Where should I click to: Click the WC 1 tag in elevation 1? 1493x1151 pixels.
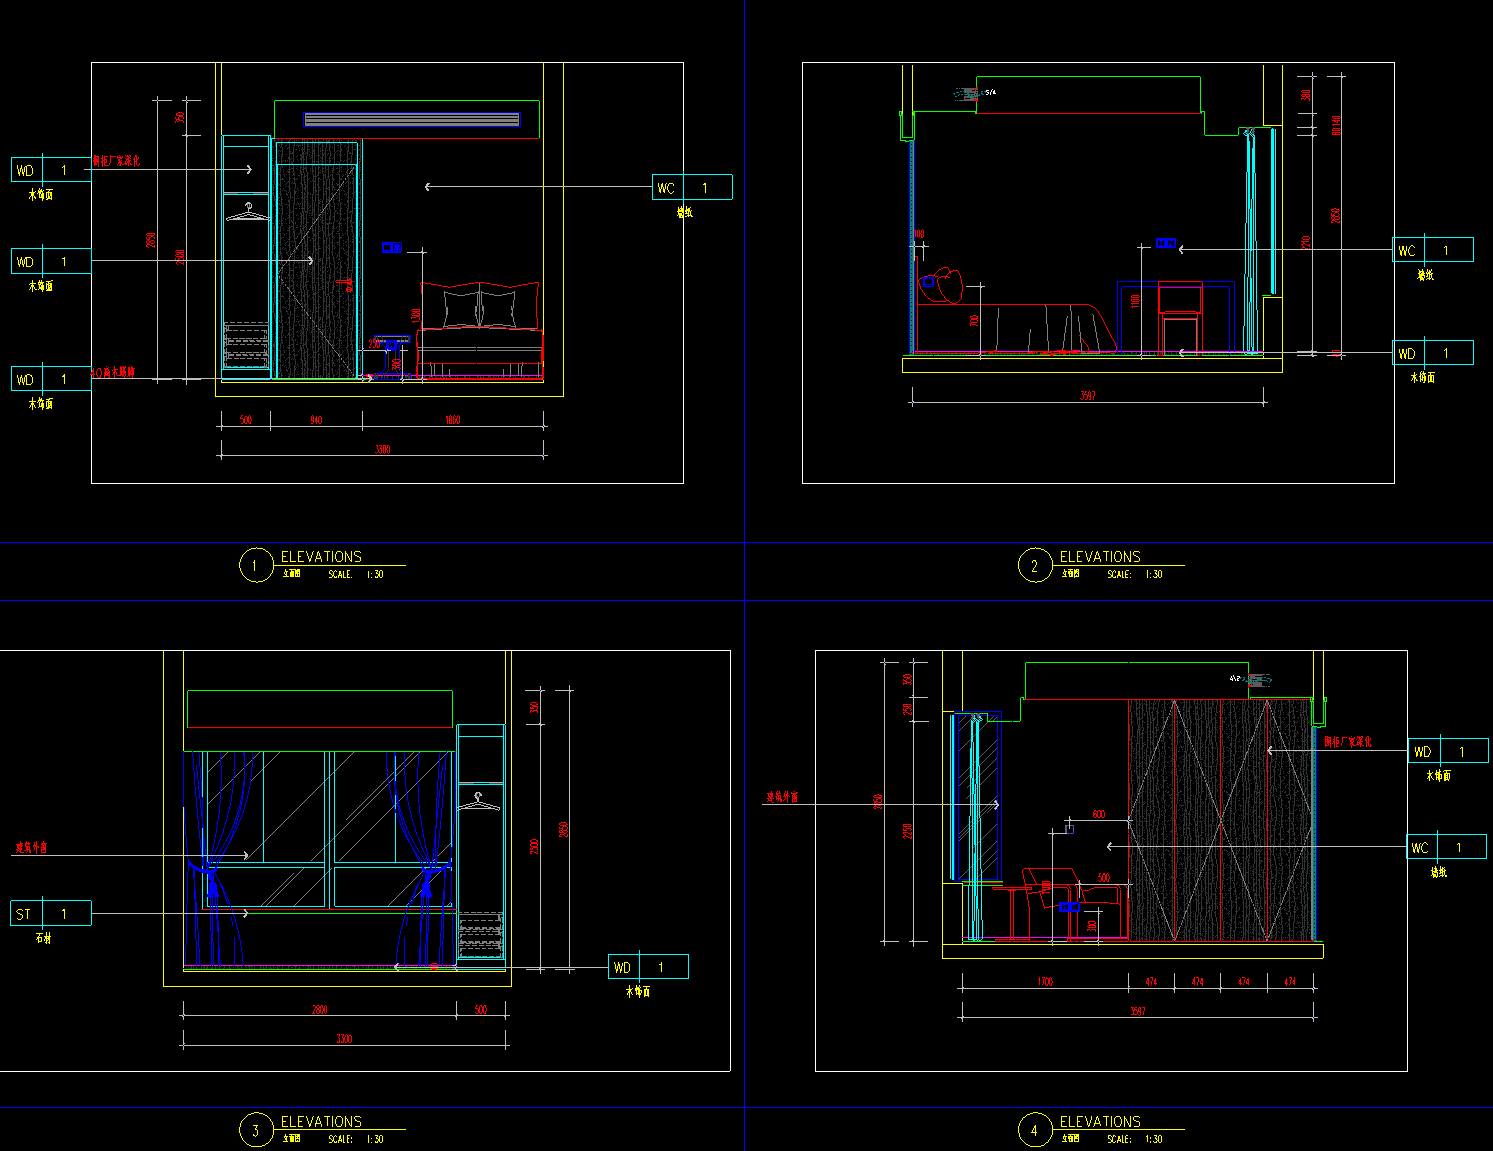[692, 187]
